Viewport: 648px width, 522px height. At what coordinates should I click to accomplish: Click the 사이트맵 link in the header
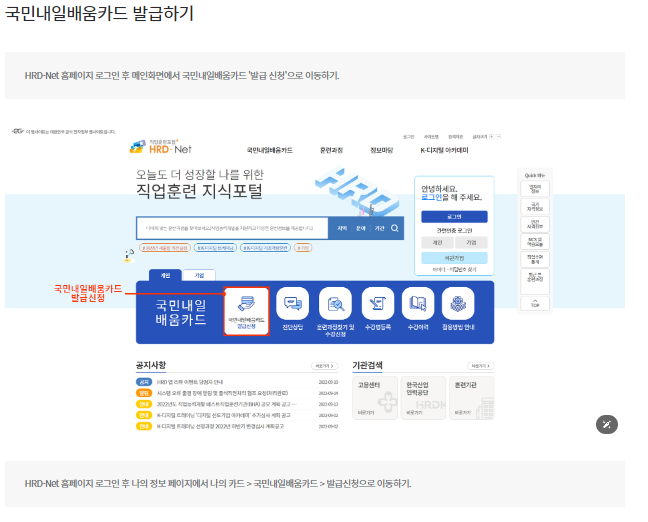click(431, 137)
